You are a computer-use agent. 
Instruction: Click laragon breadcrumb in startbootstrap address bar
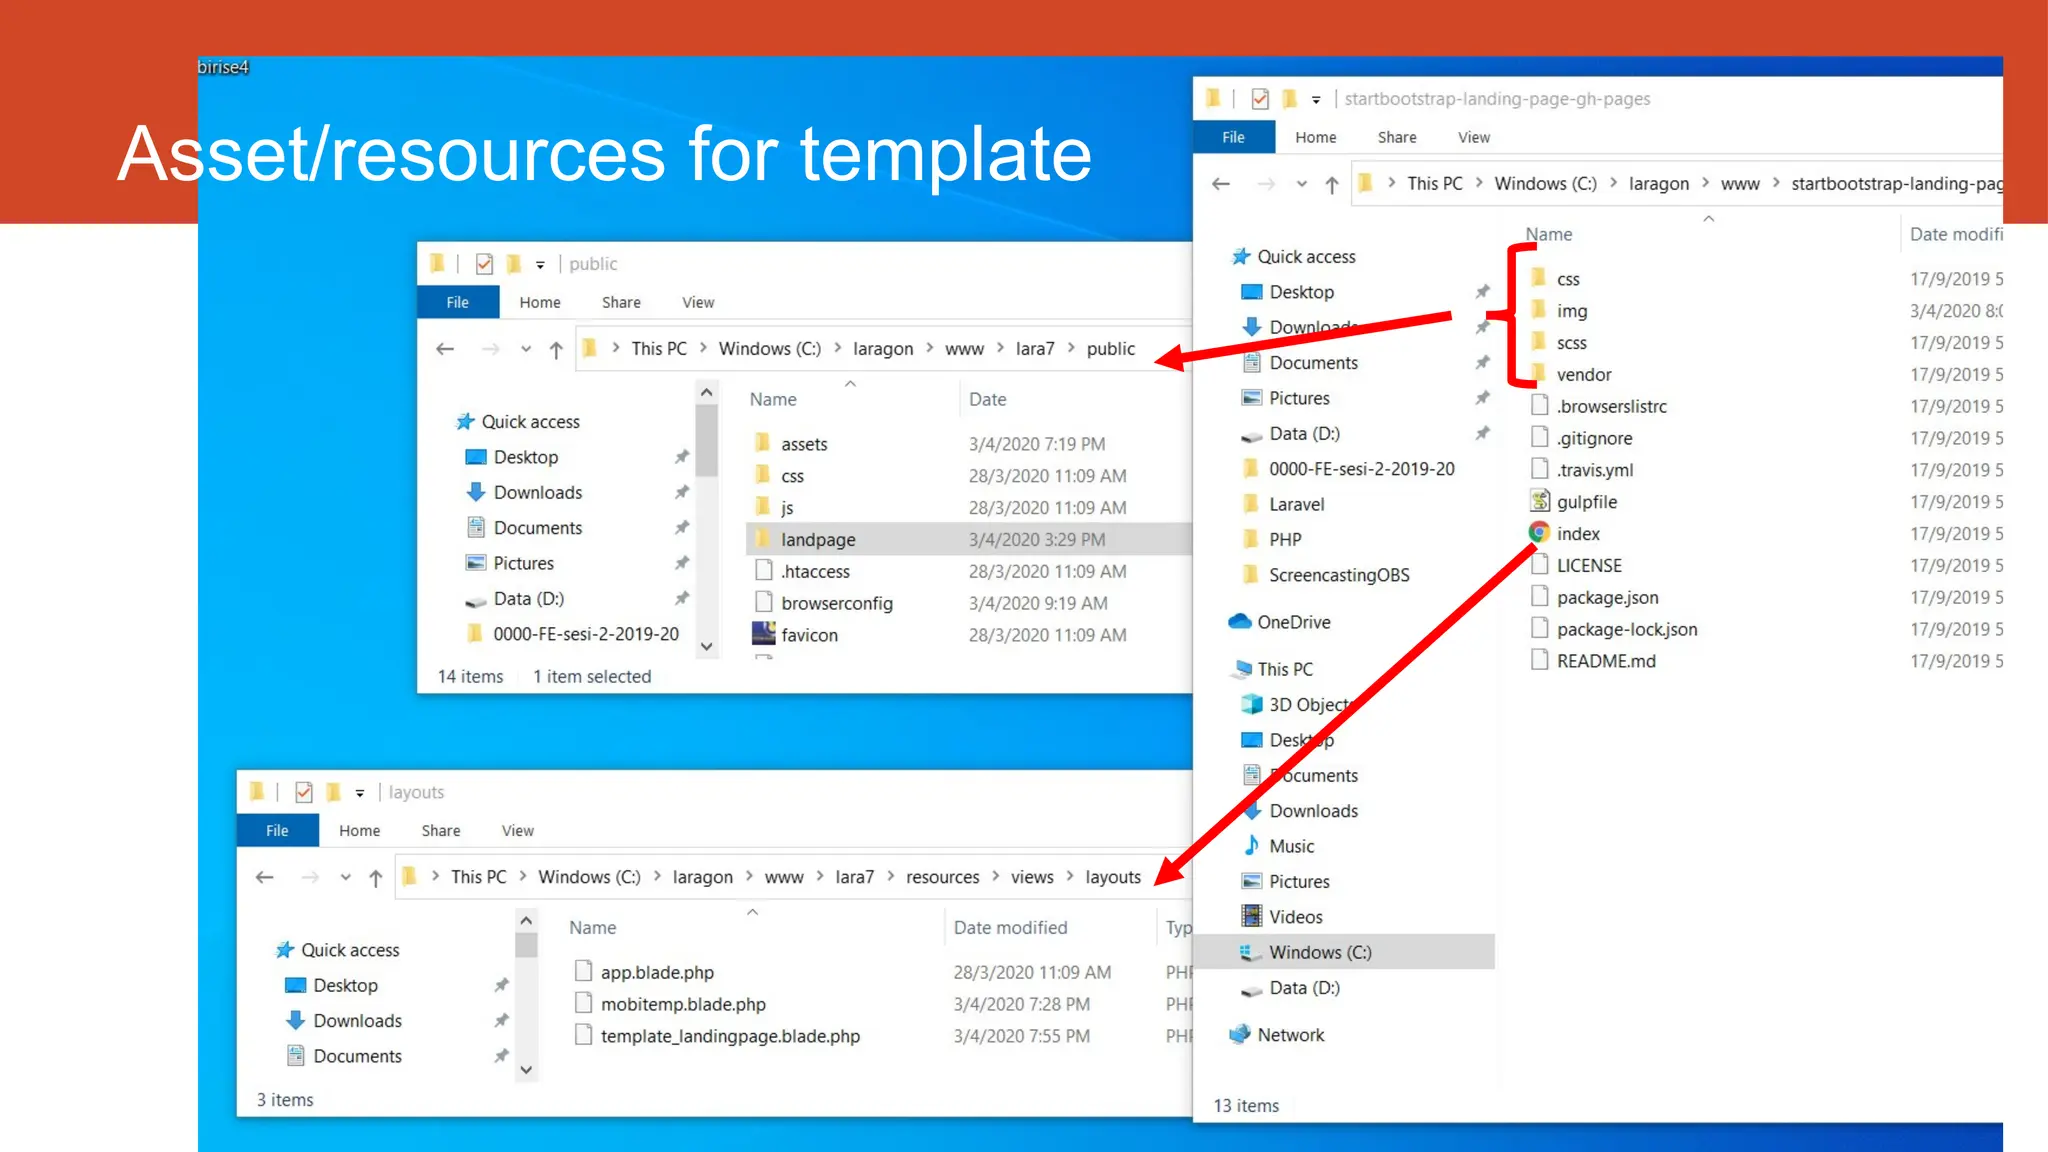1659,183
